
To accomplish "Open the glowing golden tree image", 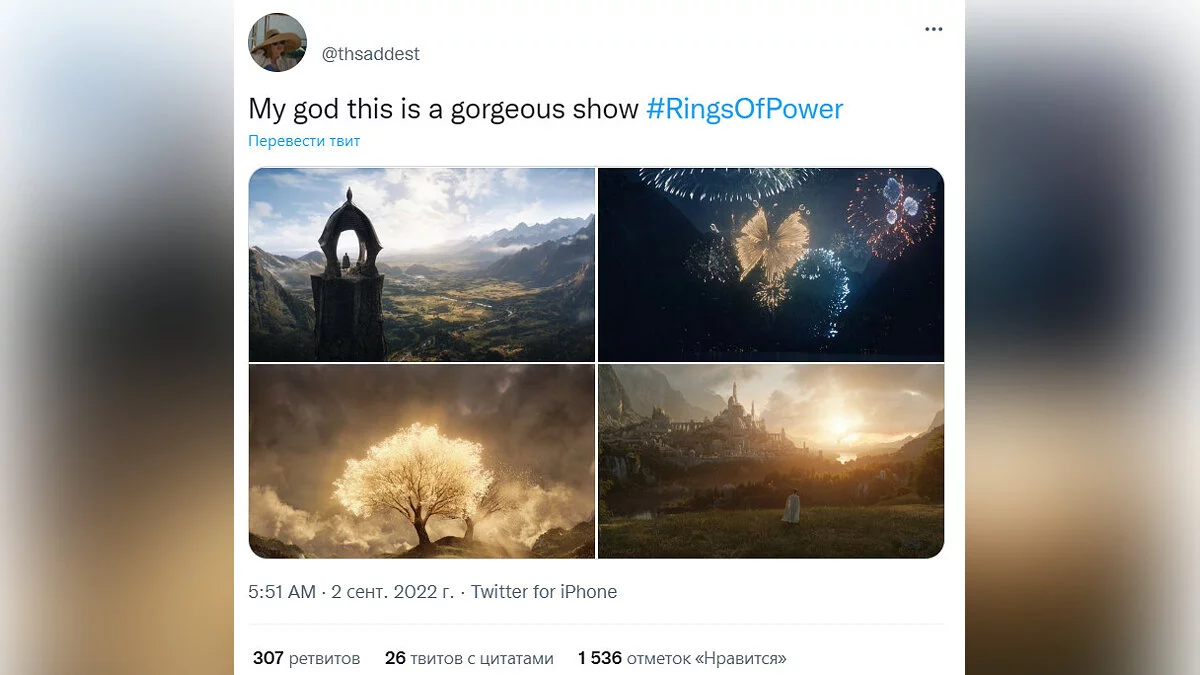I will click(x=421, y=461).
